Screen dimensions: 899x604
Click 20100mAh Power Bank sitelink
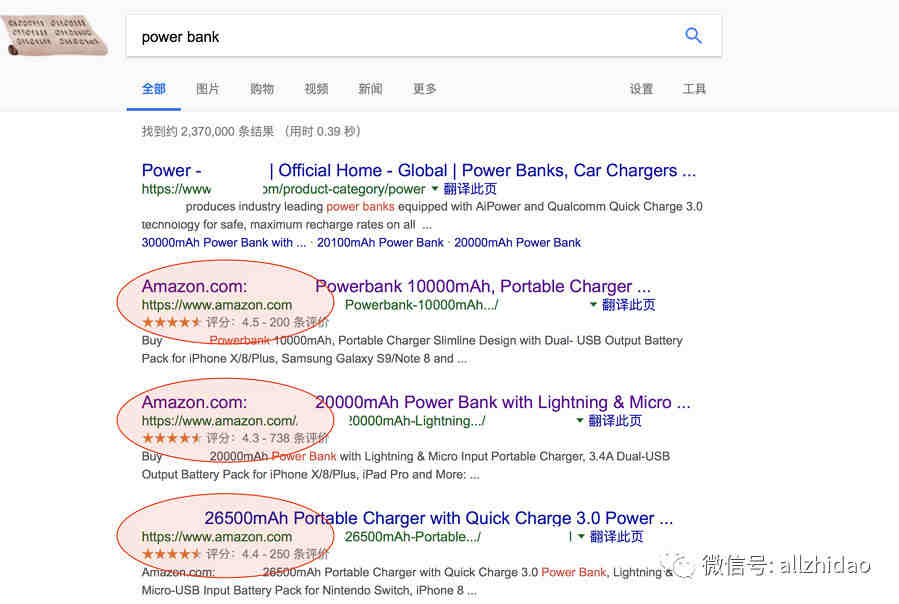click(380, 243)
